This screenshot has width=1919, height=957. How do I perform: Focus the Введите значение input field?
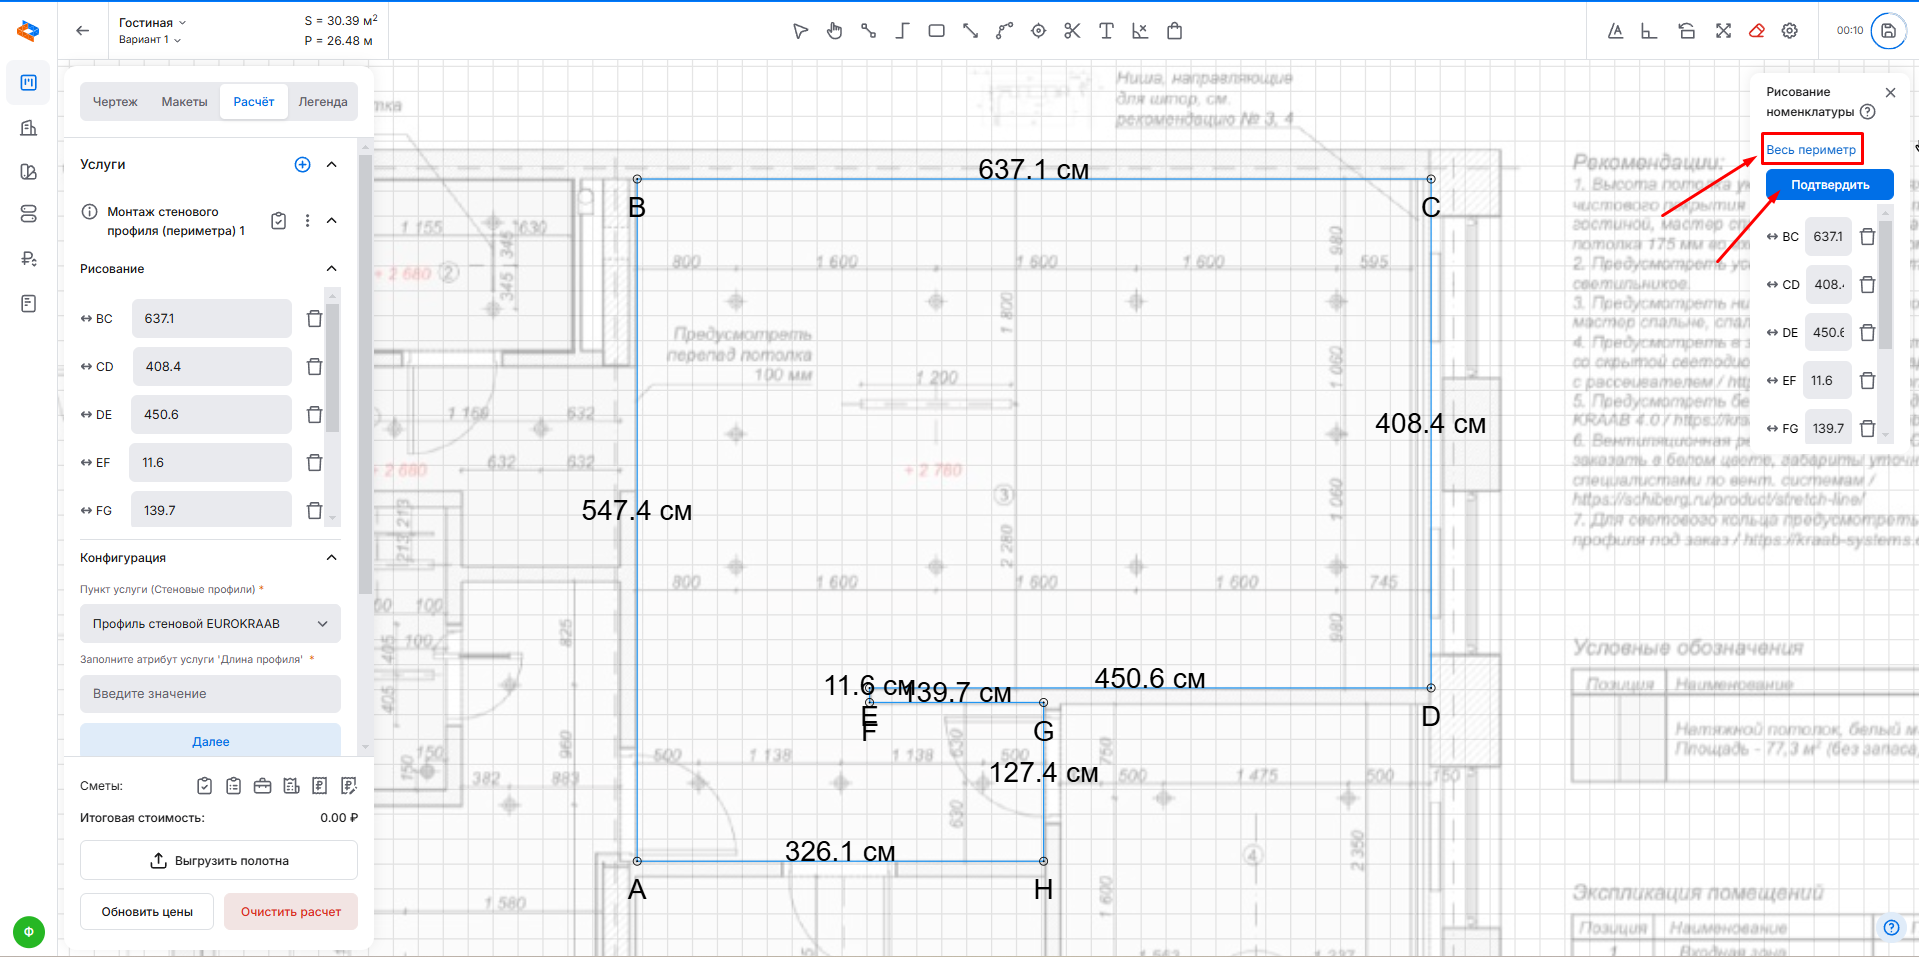[210, 694]
